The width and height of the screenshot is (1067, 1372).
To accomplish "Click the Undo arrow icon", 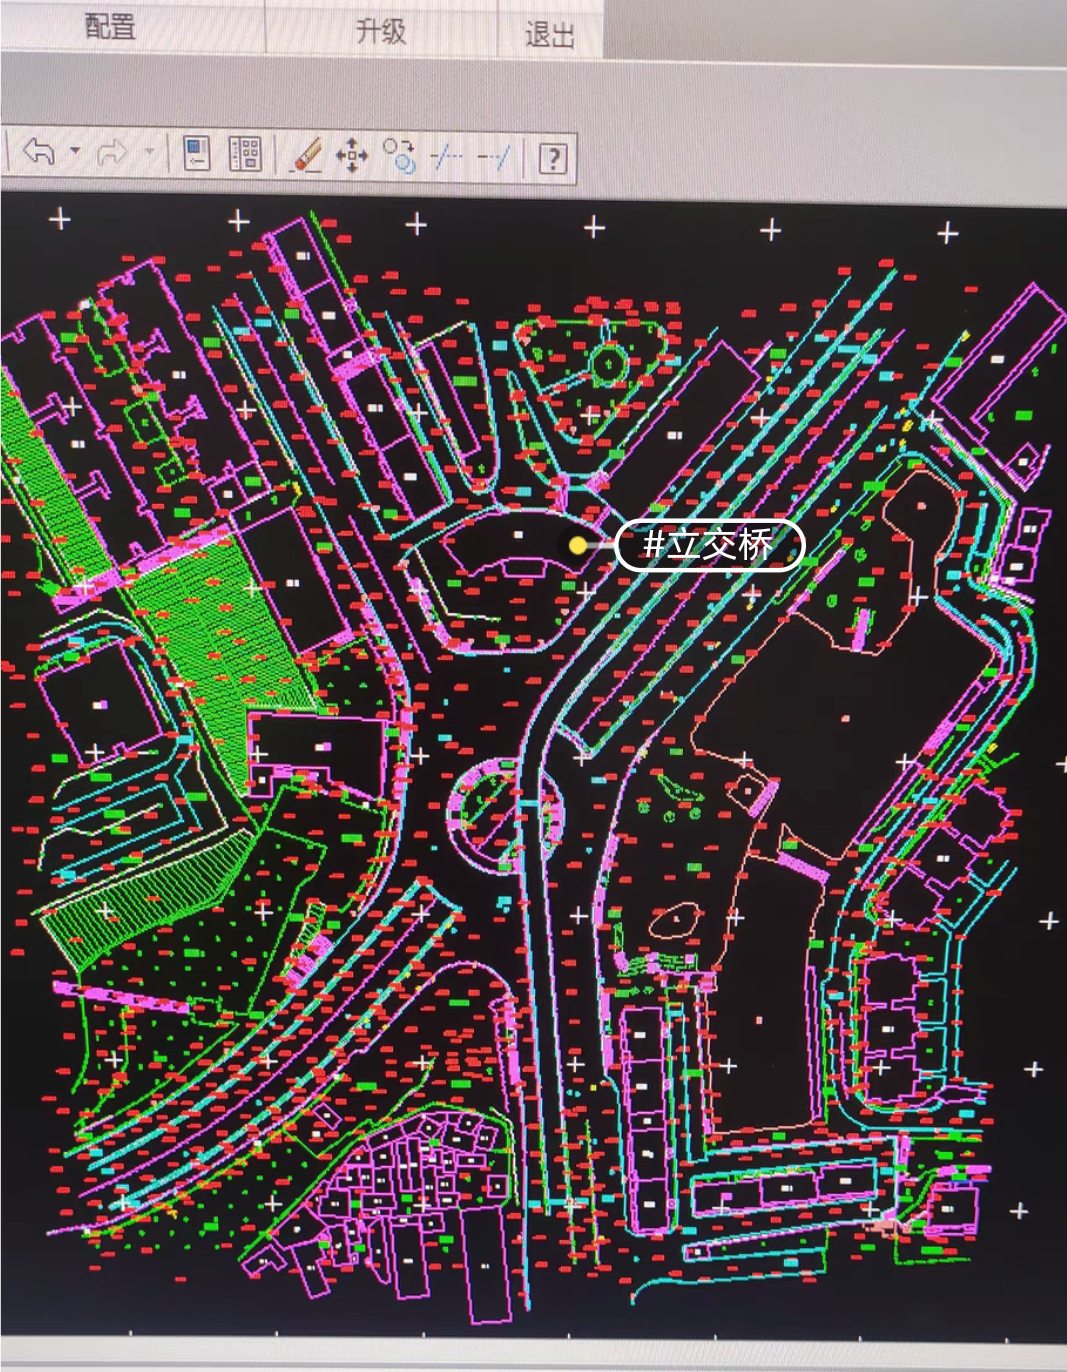I will click(x=39, y=153).
